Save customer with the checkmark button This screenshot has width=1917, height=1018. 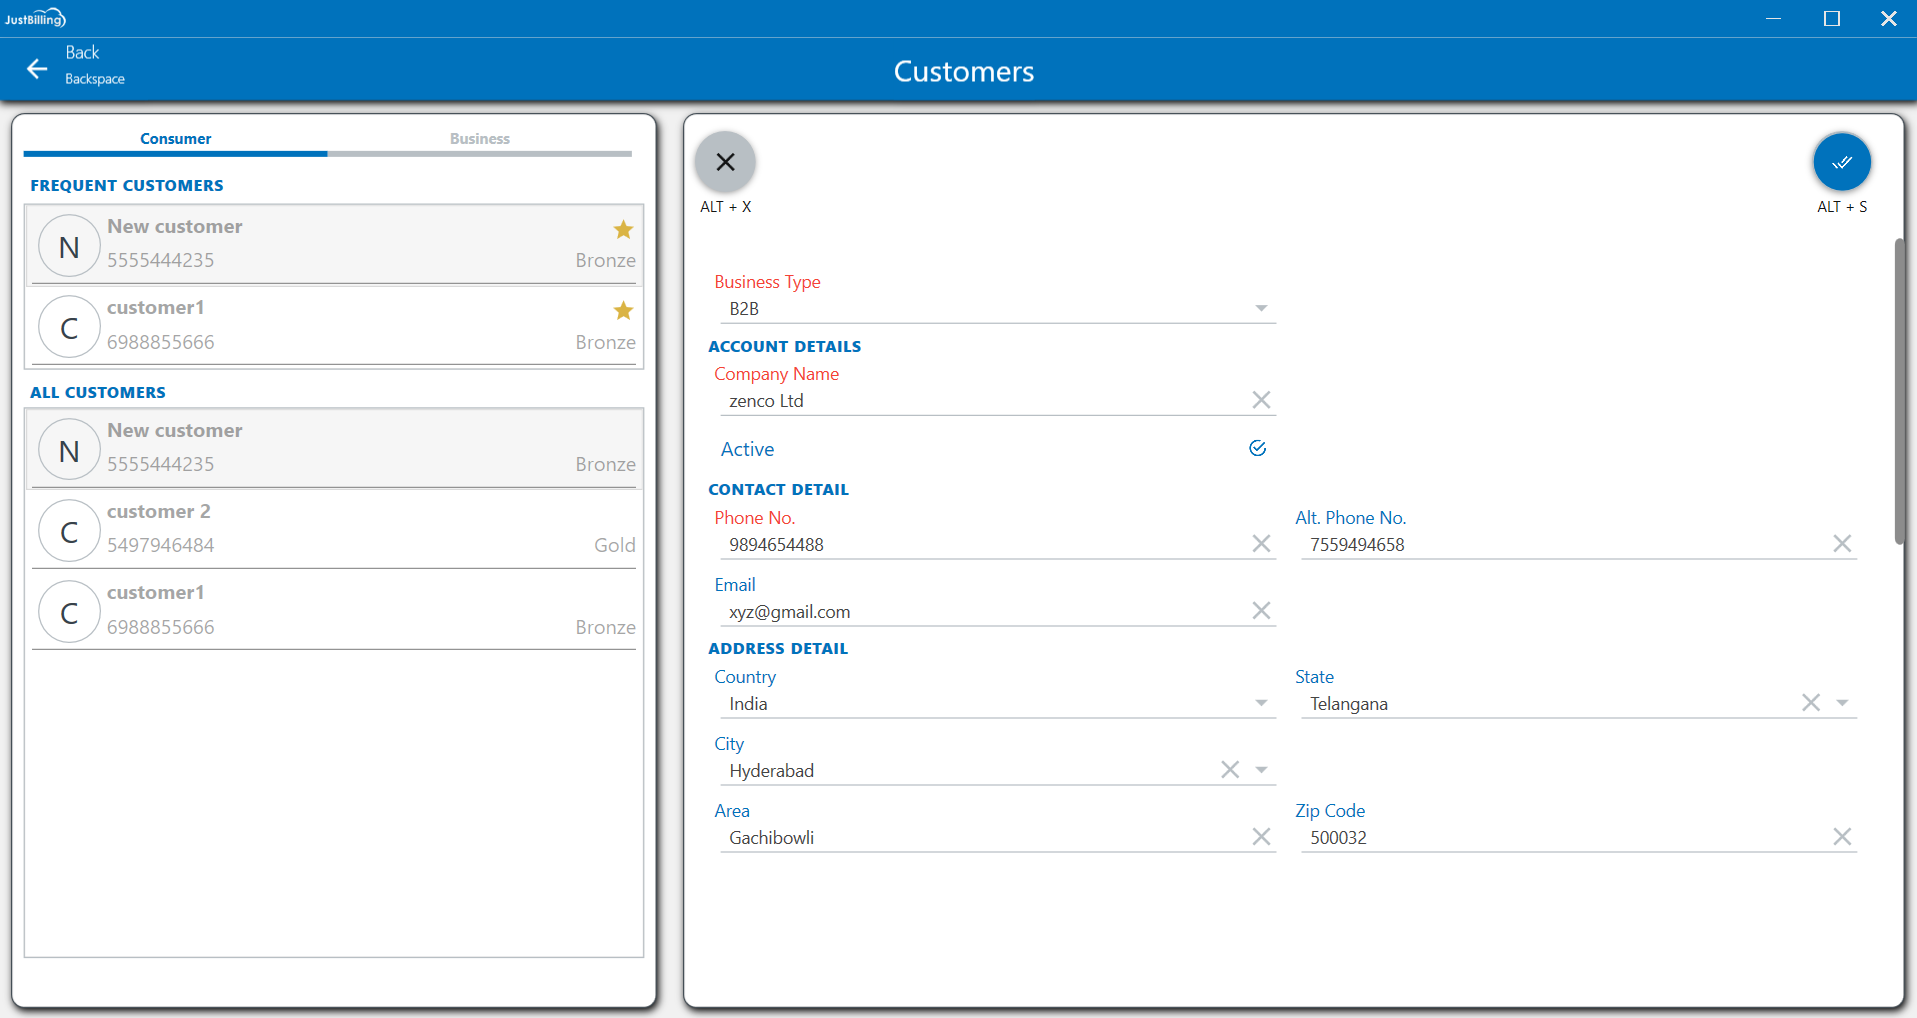tap(1841, 162)
